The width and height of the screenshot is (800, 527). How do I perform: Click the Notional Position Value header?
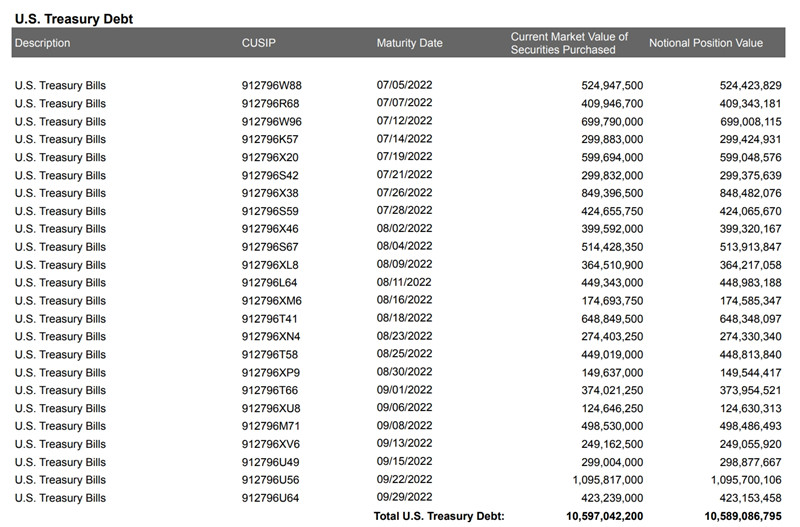click(706, 43)
